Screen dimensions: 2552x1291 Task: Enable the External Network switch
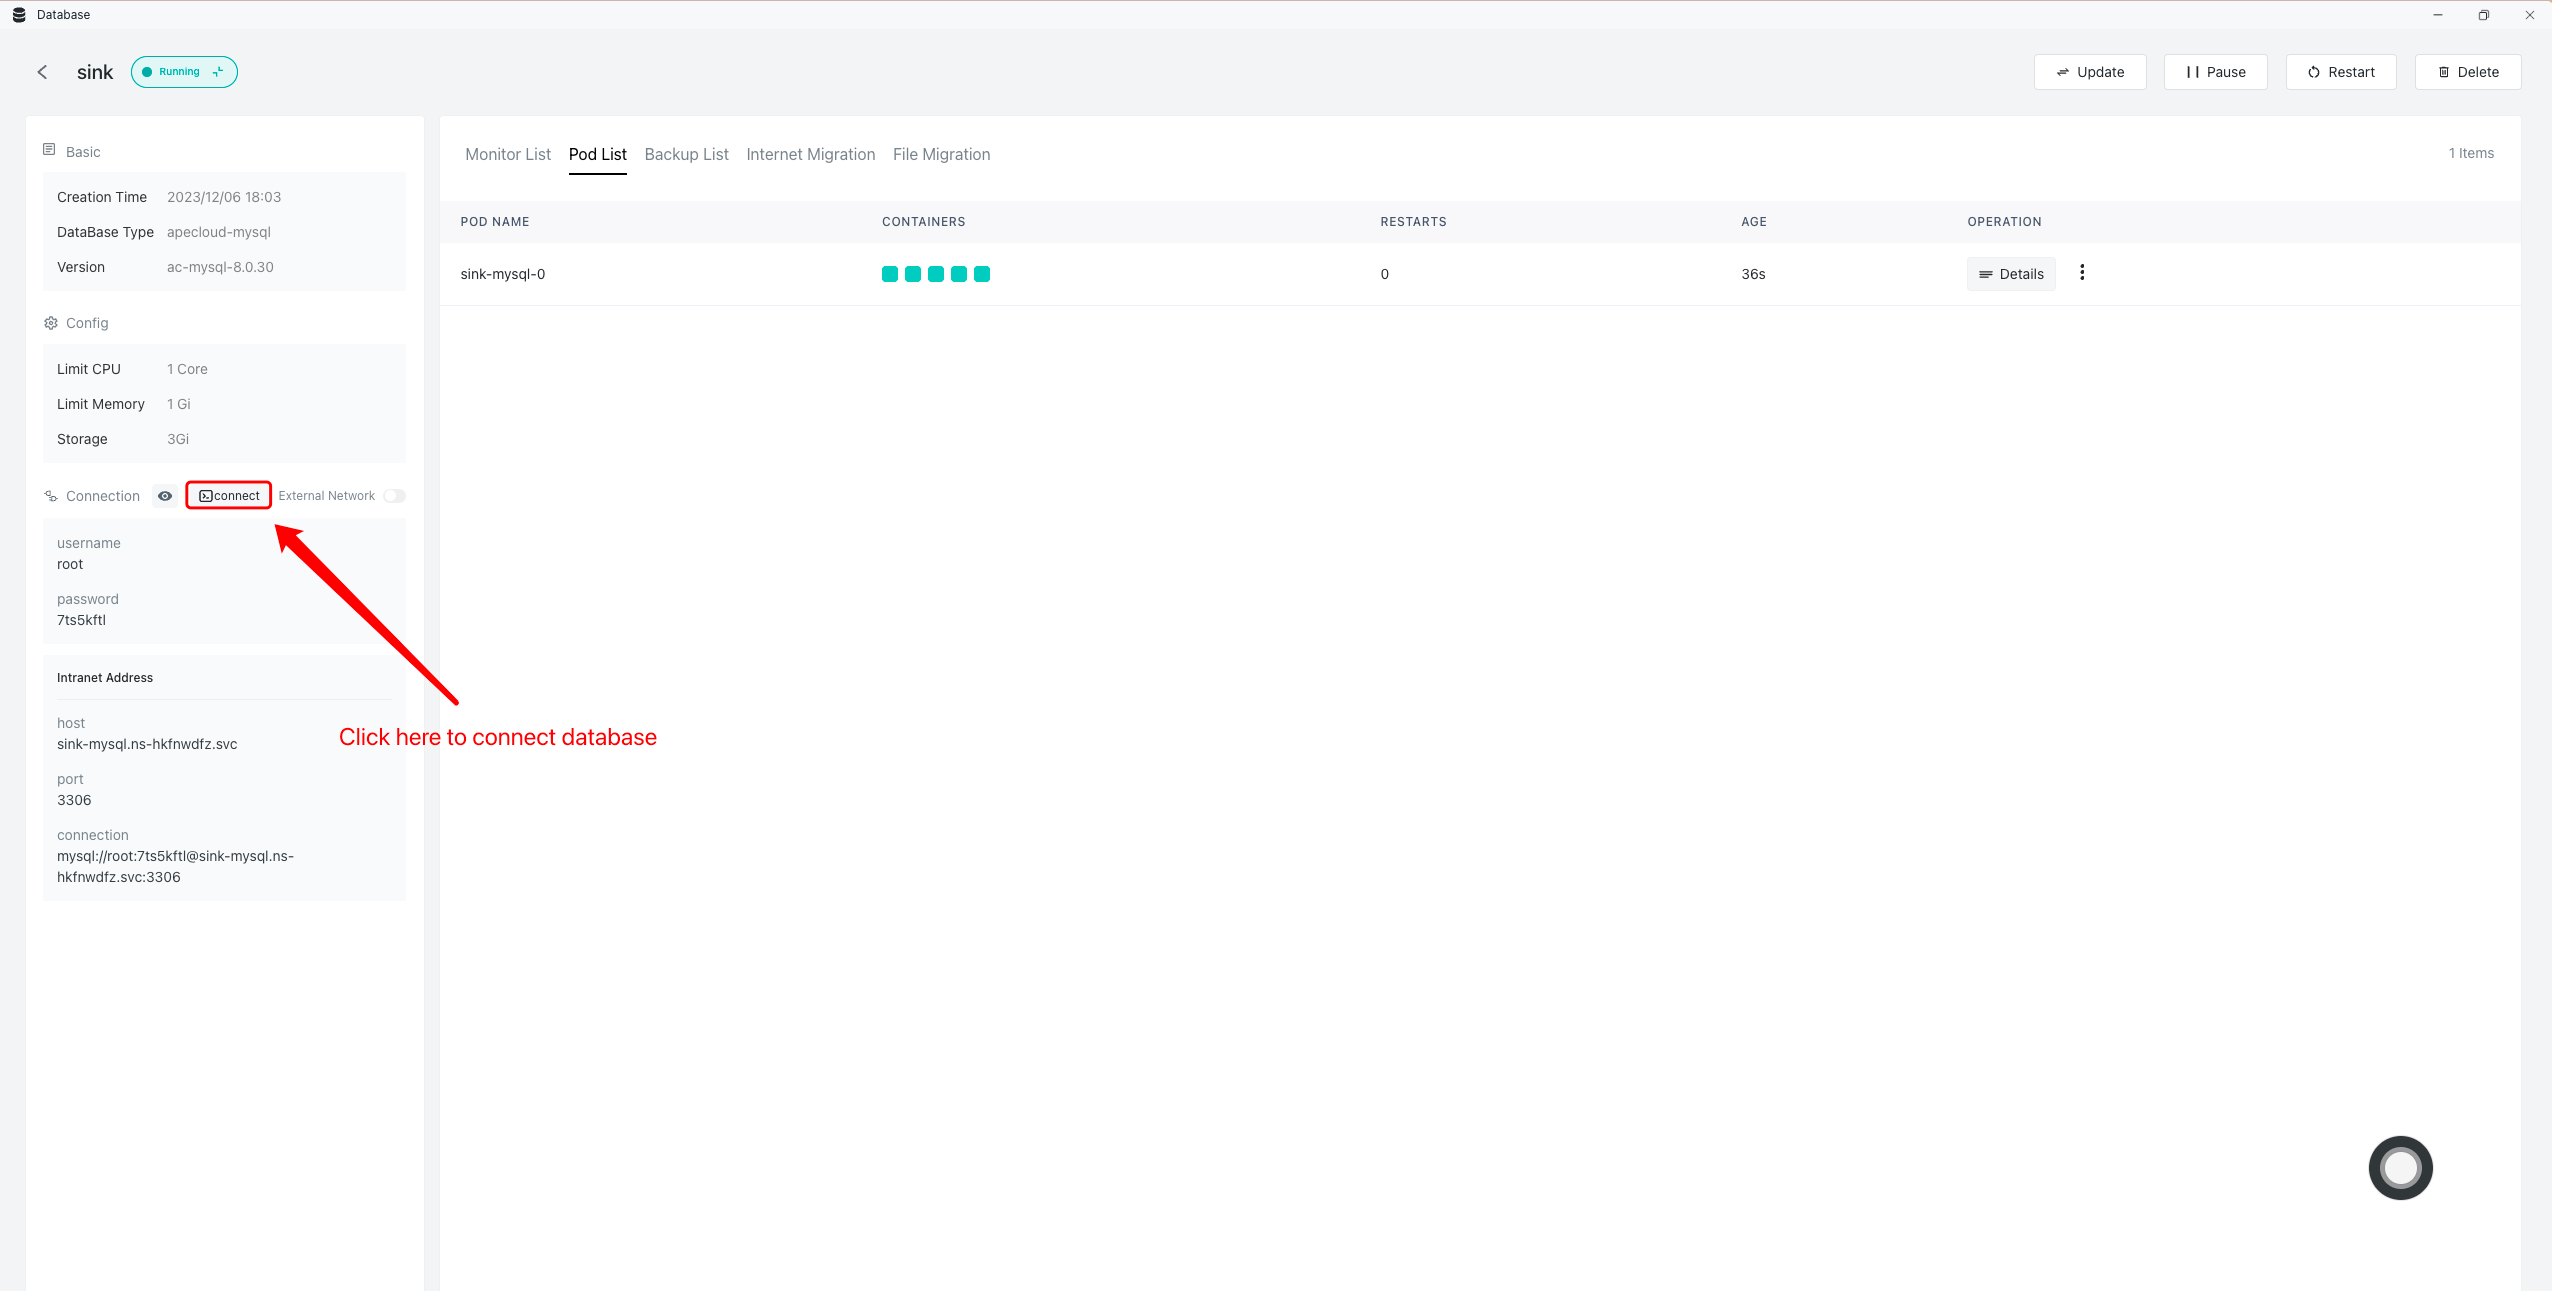pyautogui.click(x=394, y=496)
